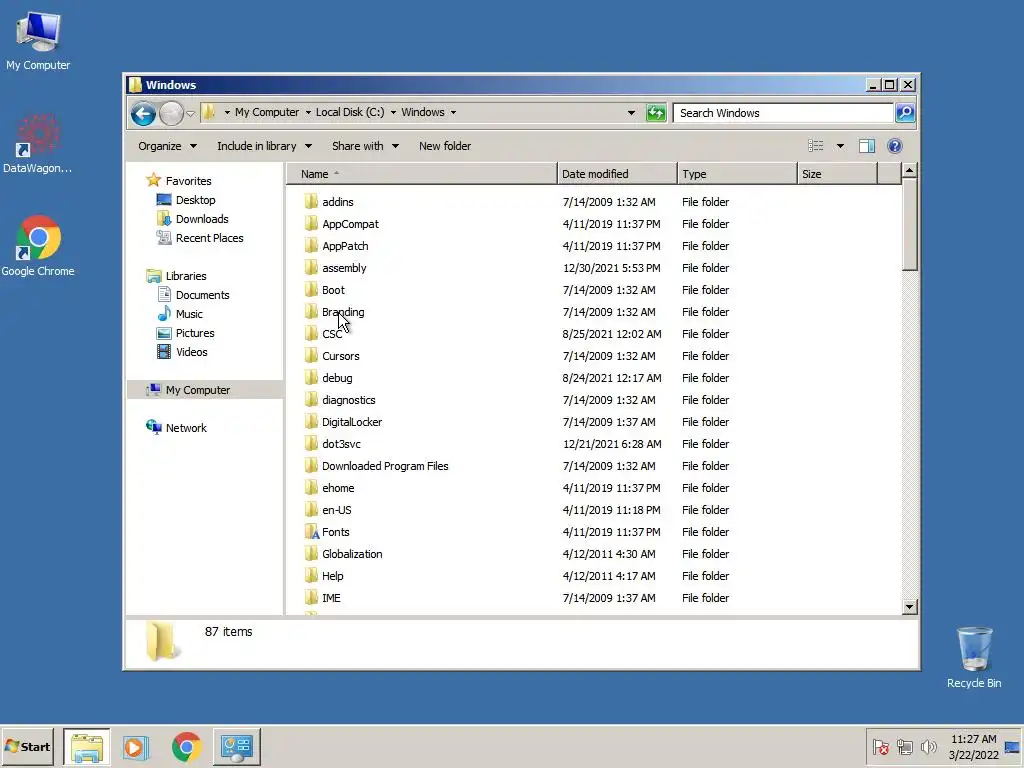Launch Windows Media Player from the taskbar
Screen dimensions: 1024x768
tap(136, 746)
